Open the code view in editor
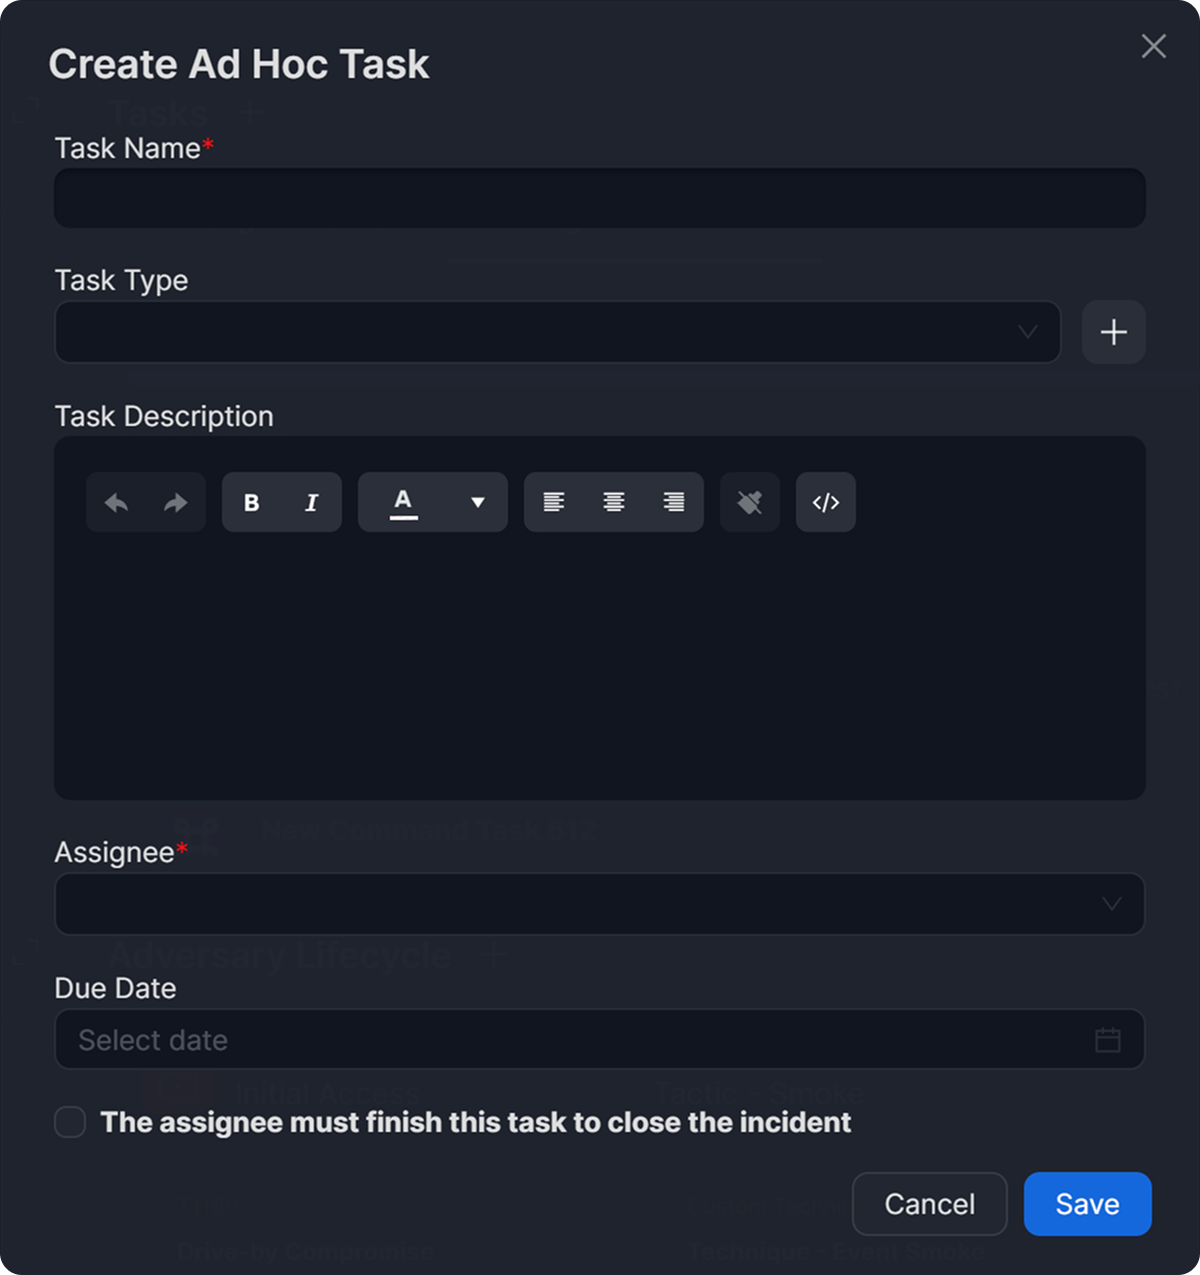This screenshot has width=1200, height=1275. 826,502
